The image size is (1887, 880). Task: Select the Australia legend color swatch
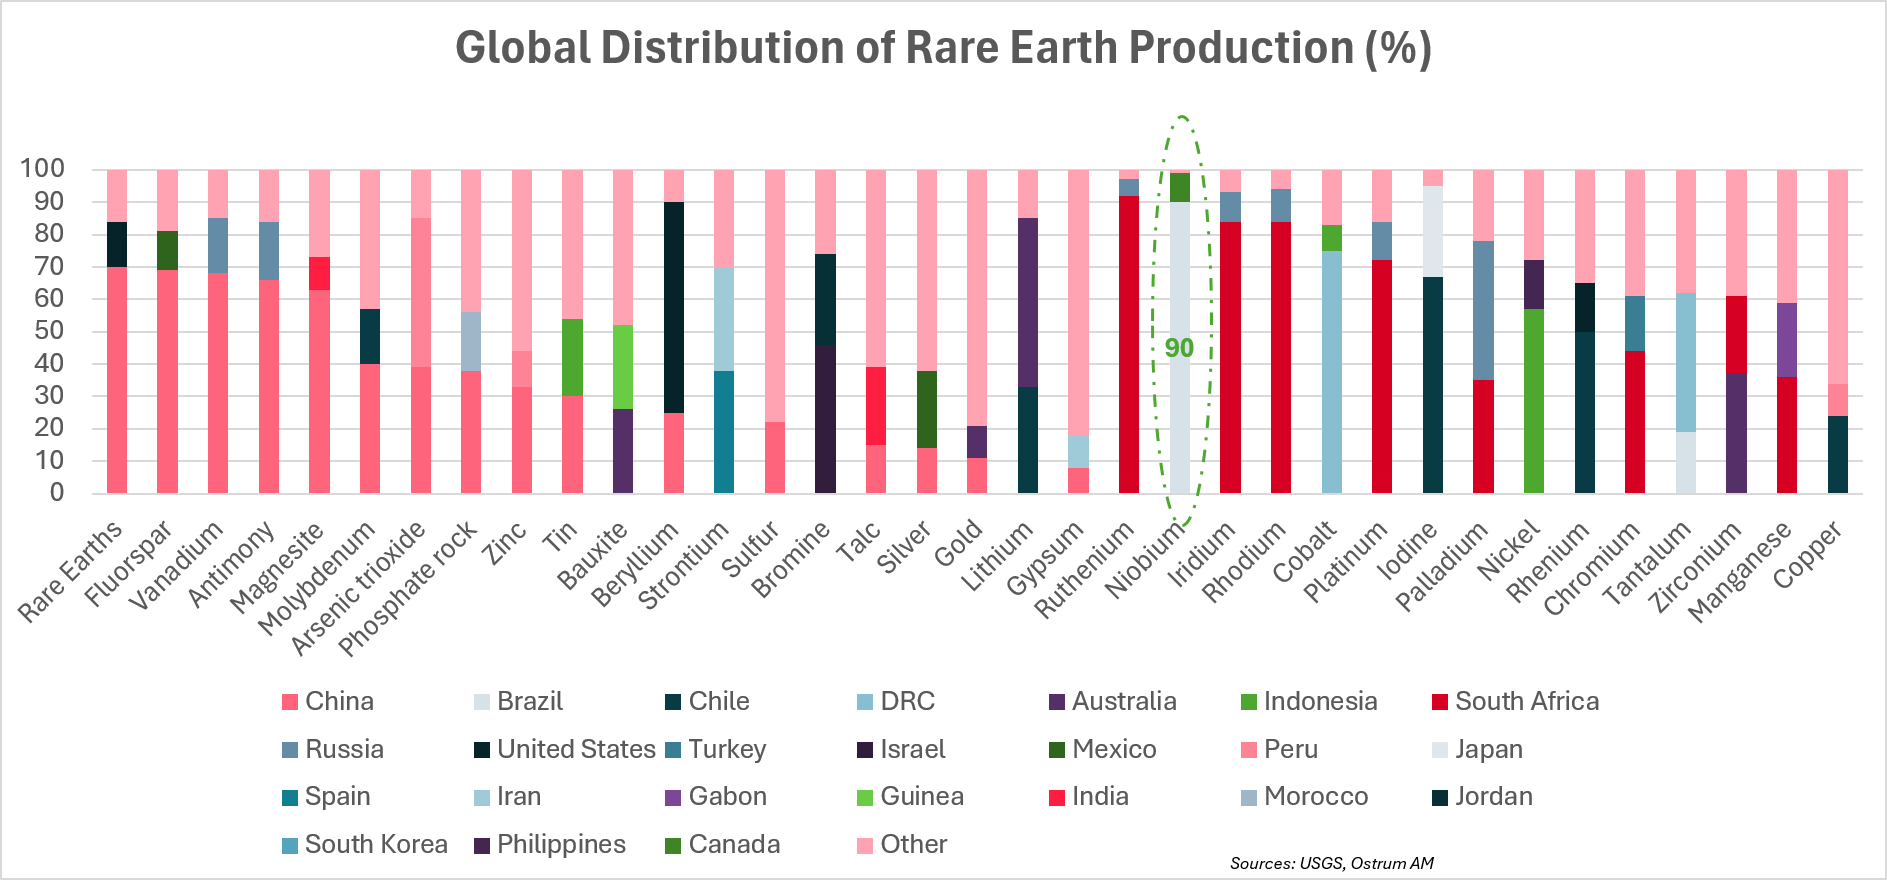point(1057,702)
